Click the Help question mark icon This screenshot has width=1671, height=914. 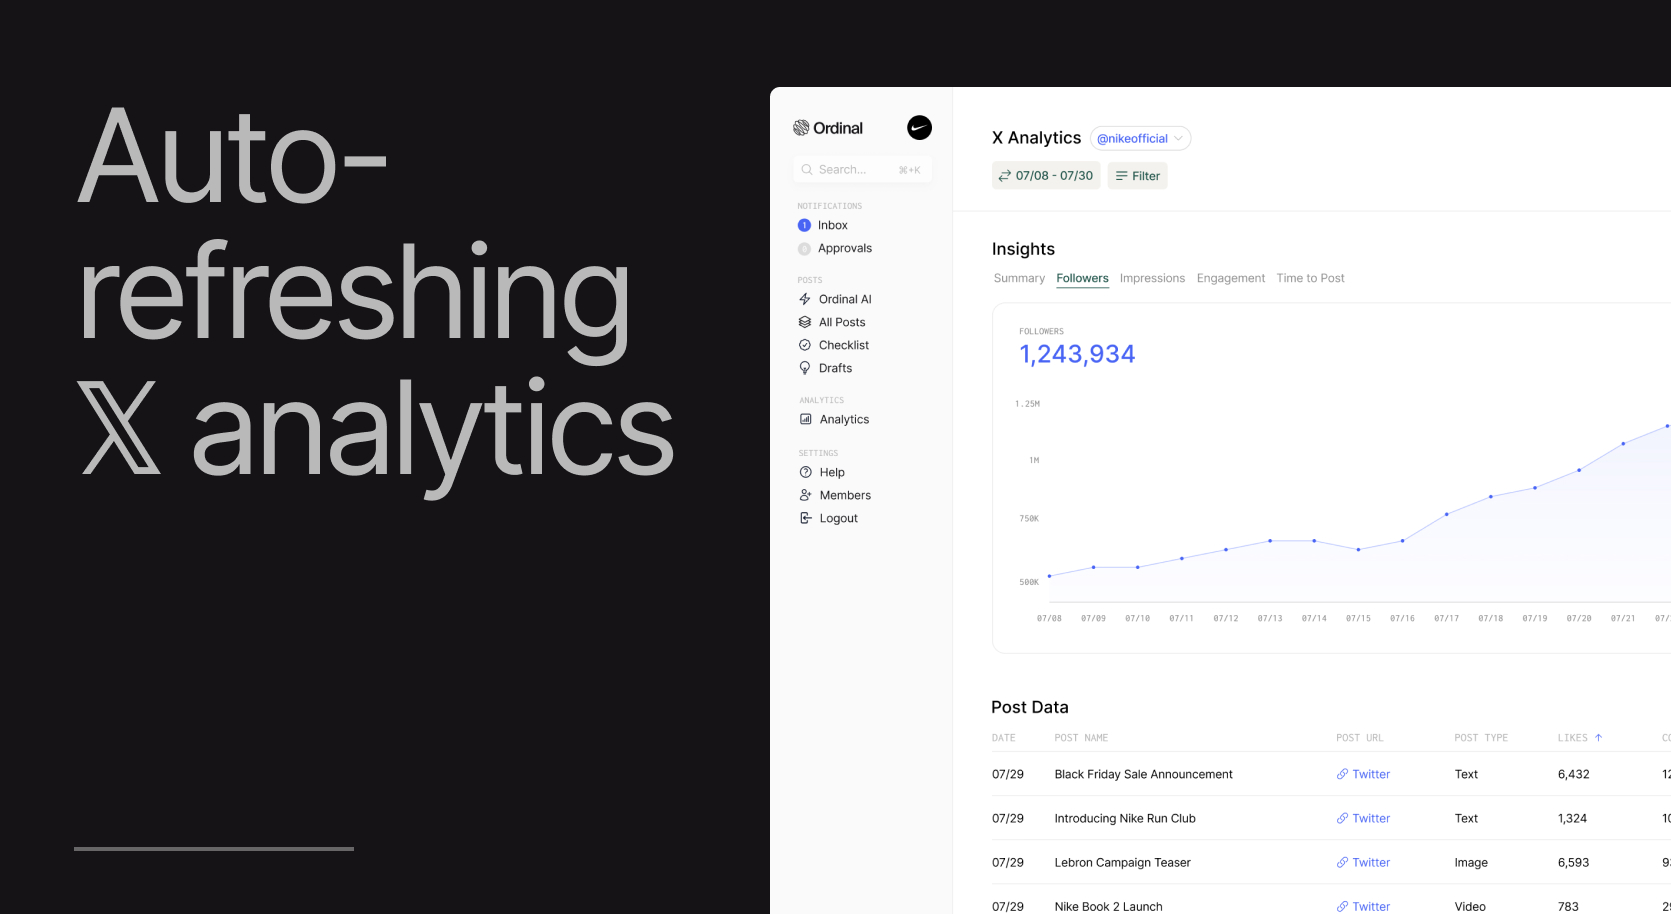pos(806,472)
